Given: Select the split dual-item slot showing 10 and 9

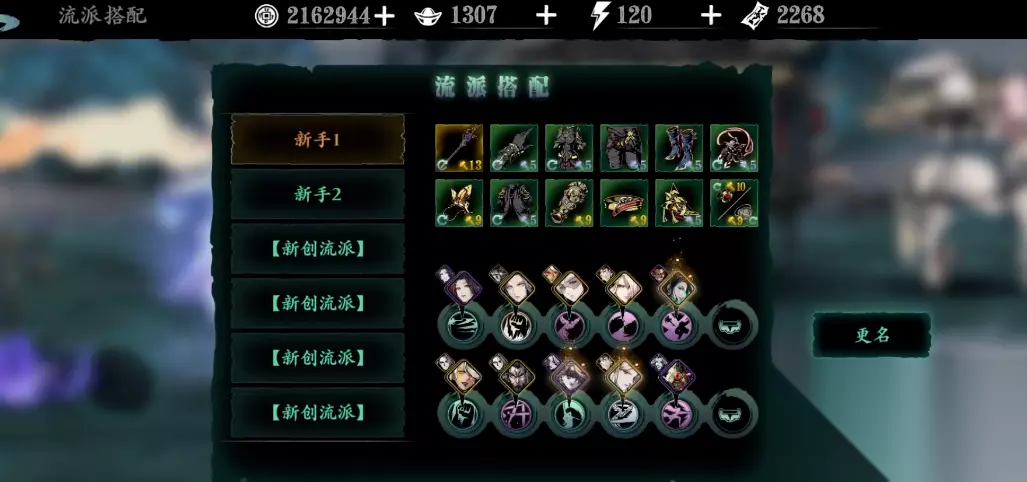Looking at the screenshot, I should coord(734,203).
